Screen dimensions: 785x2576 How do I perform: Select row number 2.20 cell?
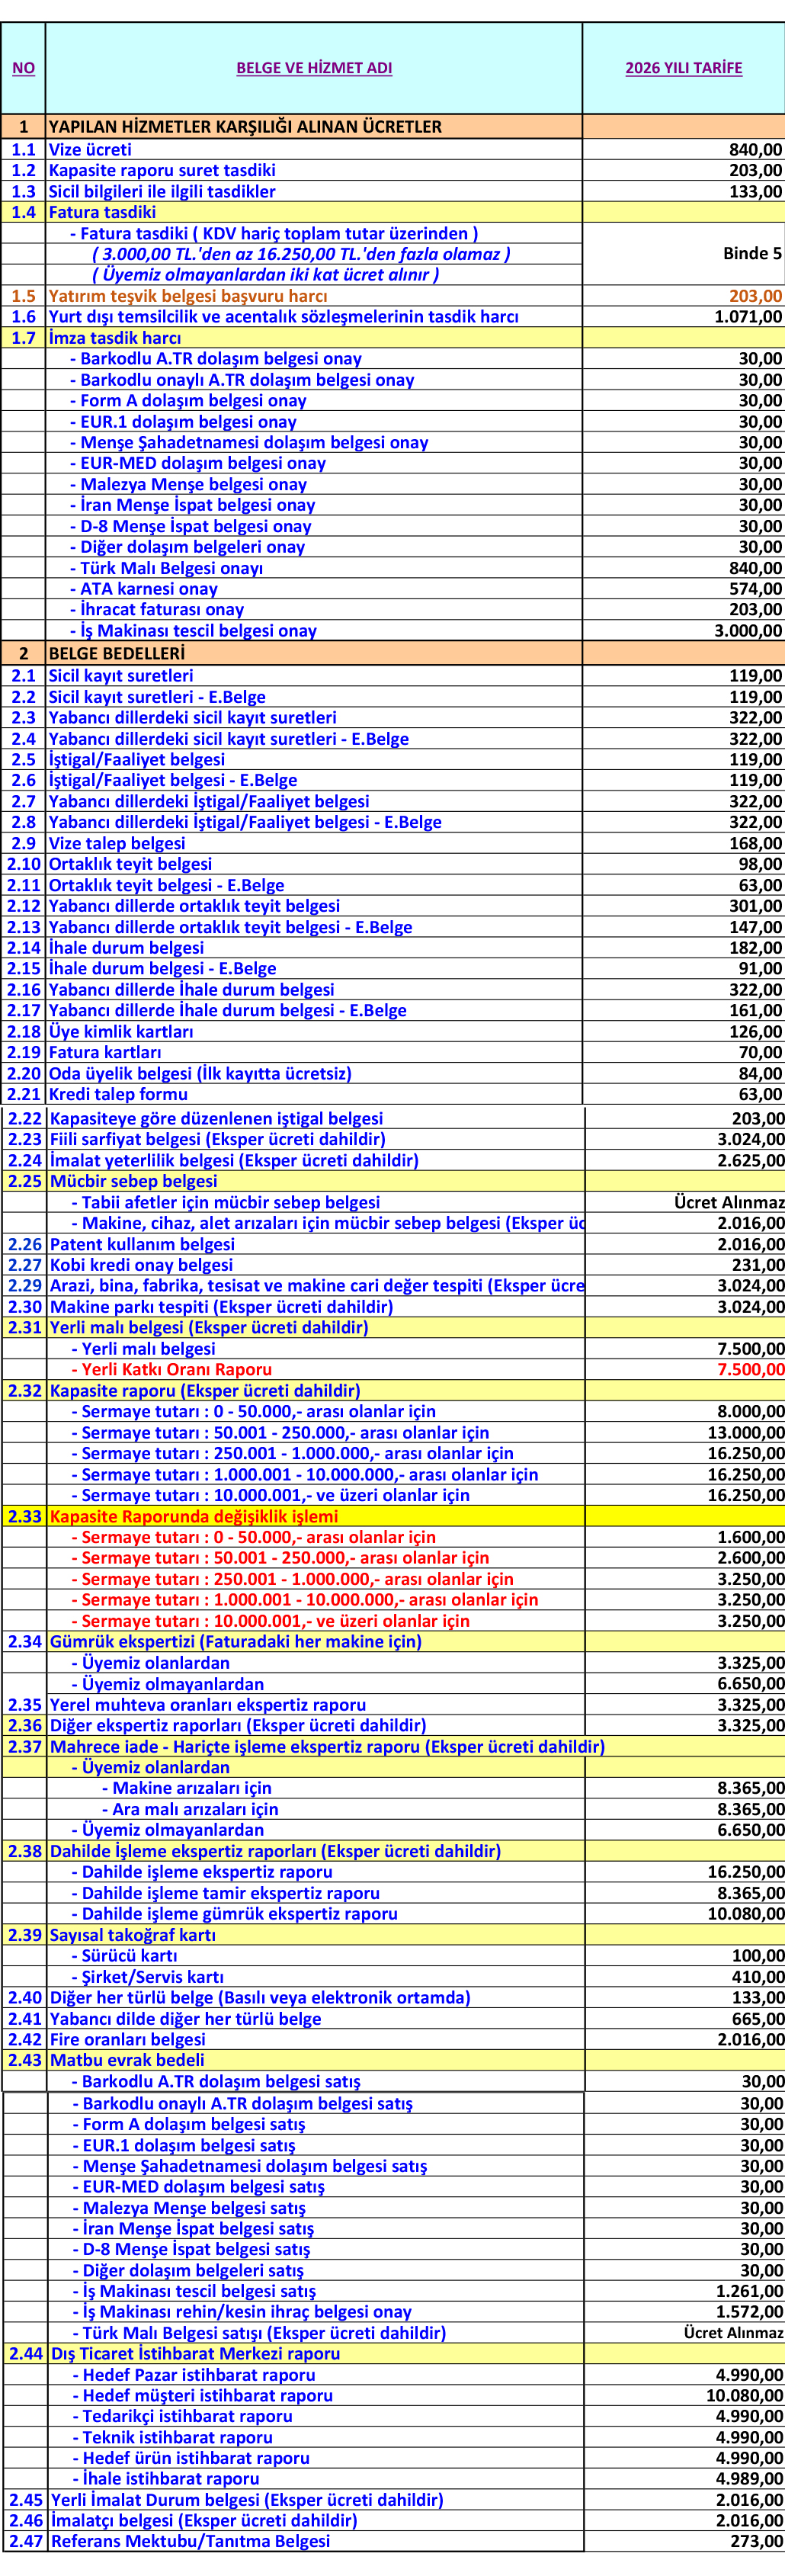click(x=24, y=1073)
